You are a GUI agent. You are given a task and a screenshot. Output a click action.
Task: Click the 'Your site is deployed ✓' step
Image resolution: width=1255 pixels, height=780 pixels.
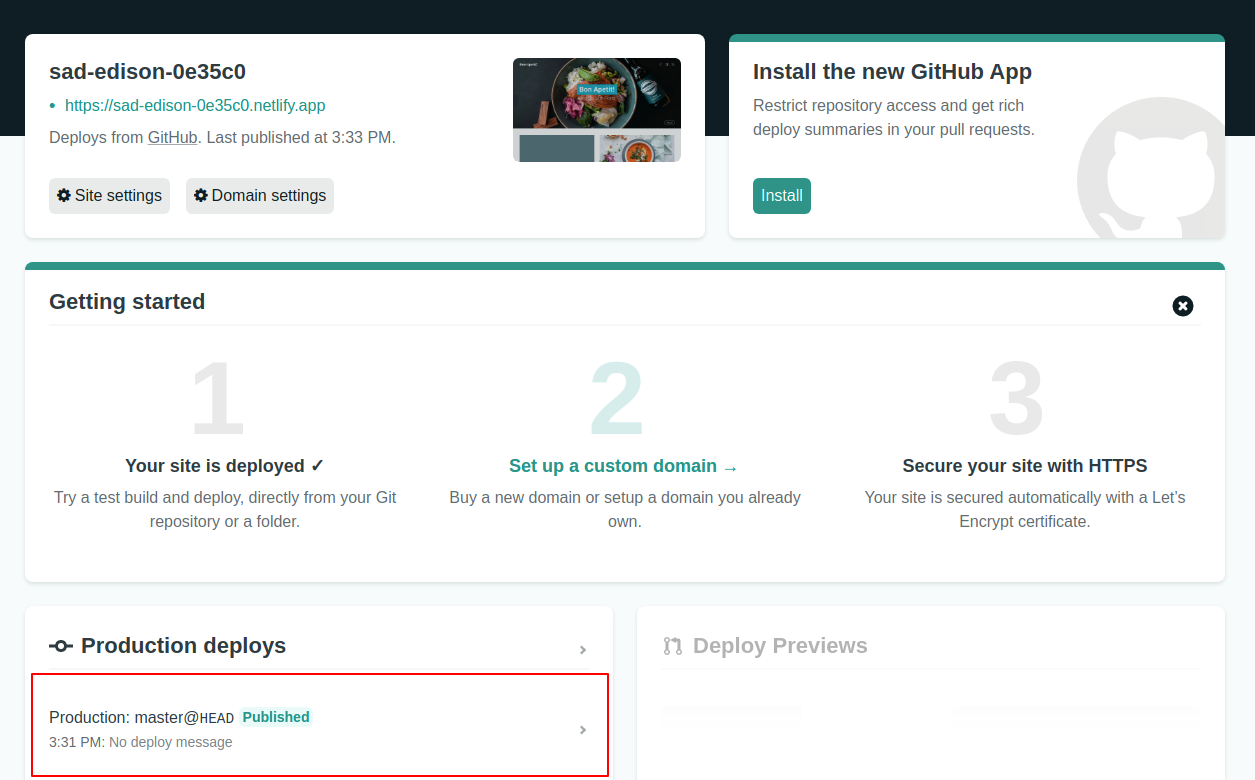[225, 466]
